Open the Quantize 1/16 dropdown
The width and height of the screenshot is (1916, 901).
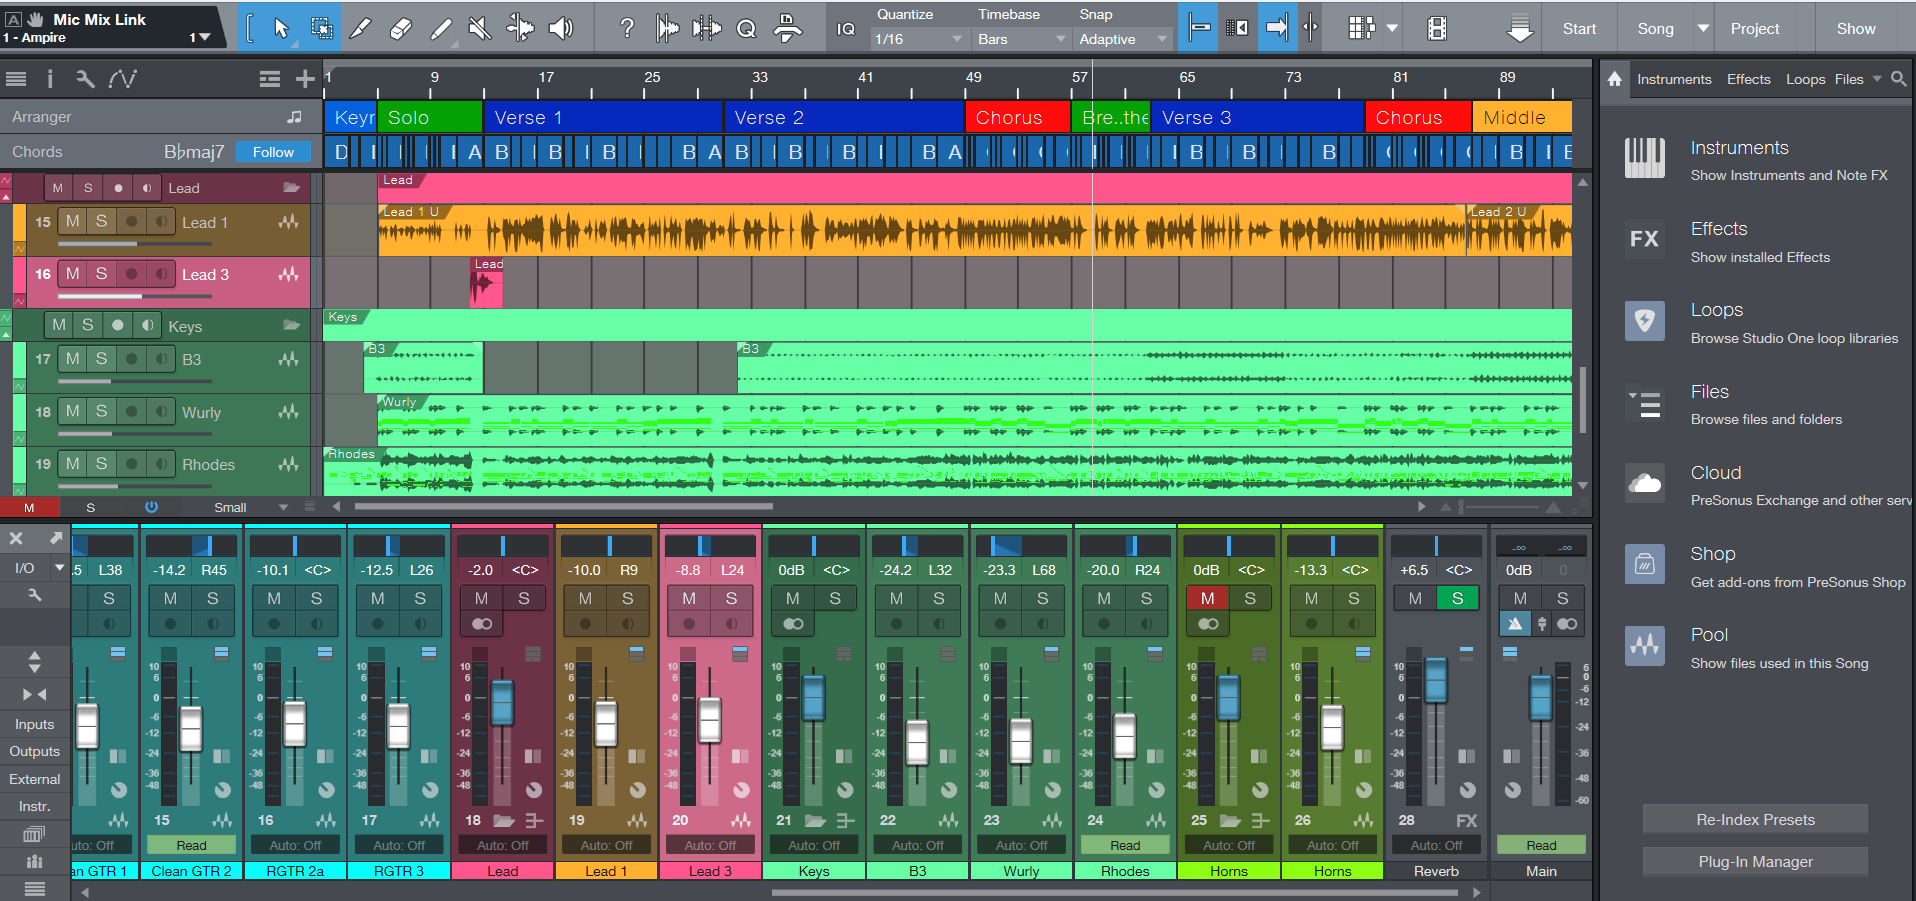click(918, 39)
